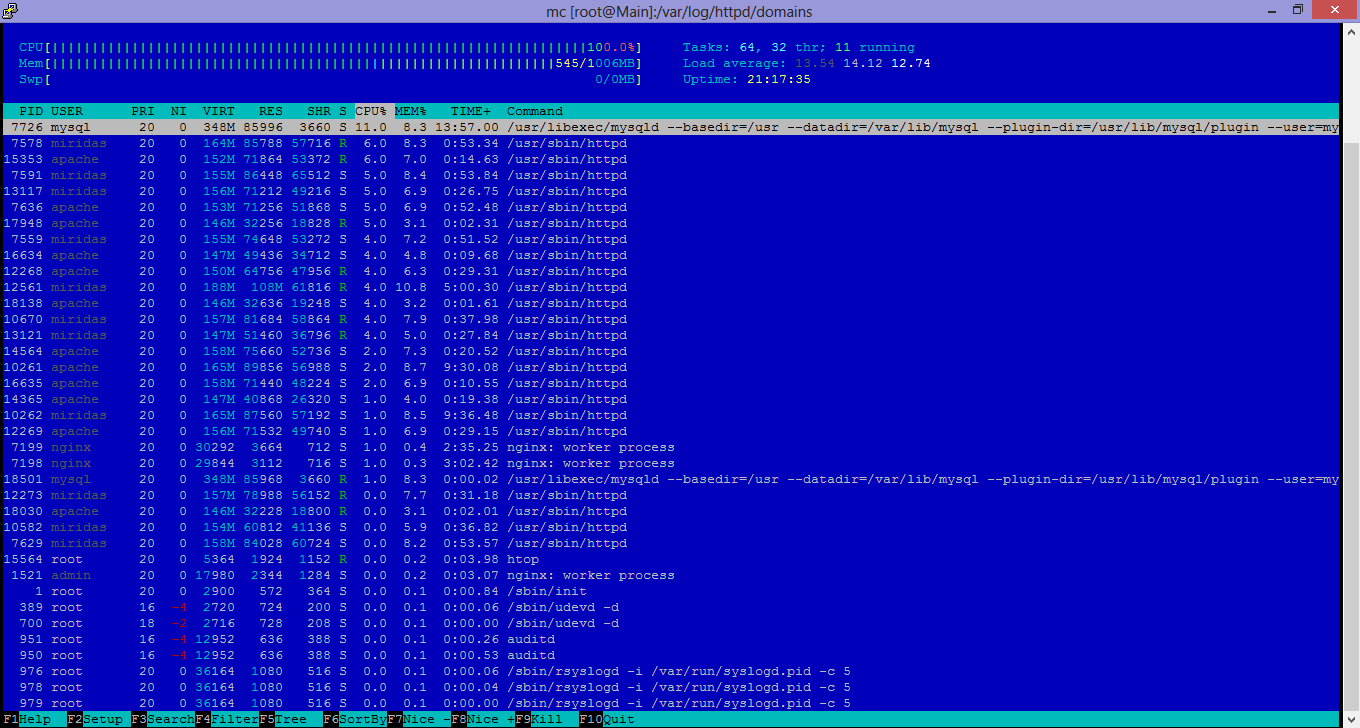
Task: Click the CPU usage meter bar
Action: click(x=330, y=47)
